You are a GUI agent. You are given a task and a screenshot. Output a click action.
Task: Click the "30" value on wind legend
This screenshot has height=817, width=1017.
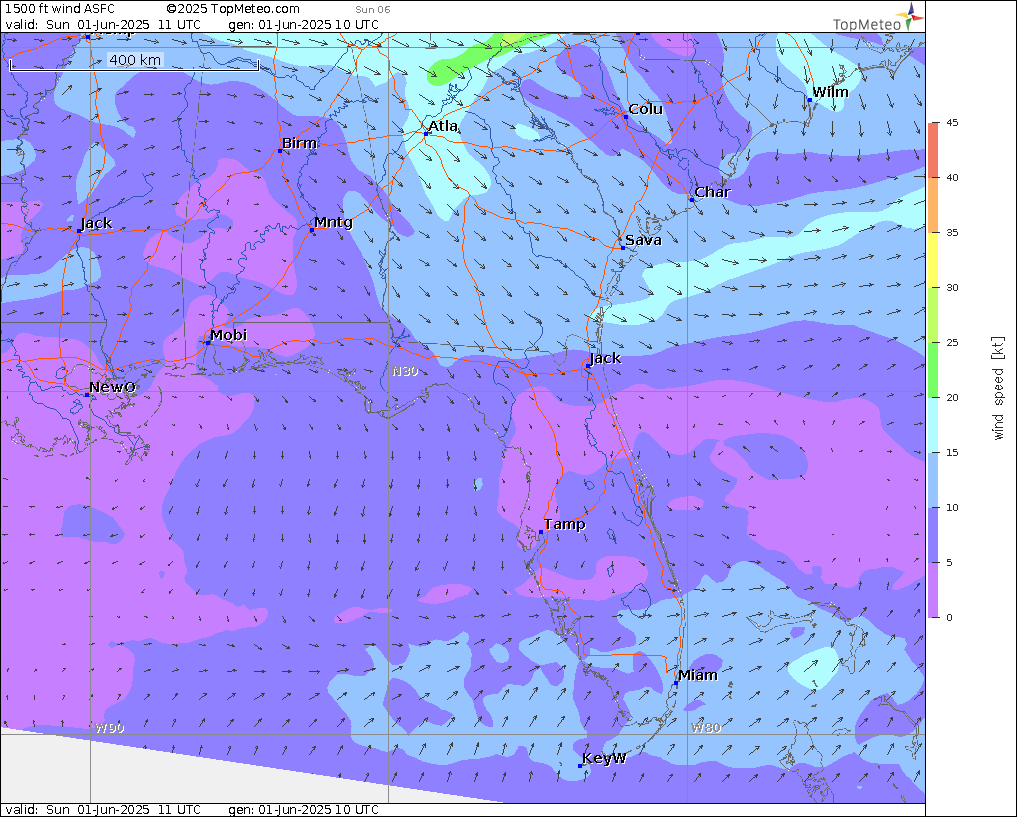[952, 288]
